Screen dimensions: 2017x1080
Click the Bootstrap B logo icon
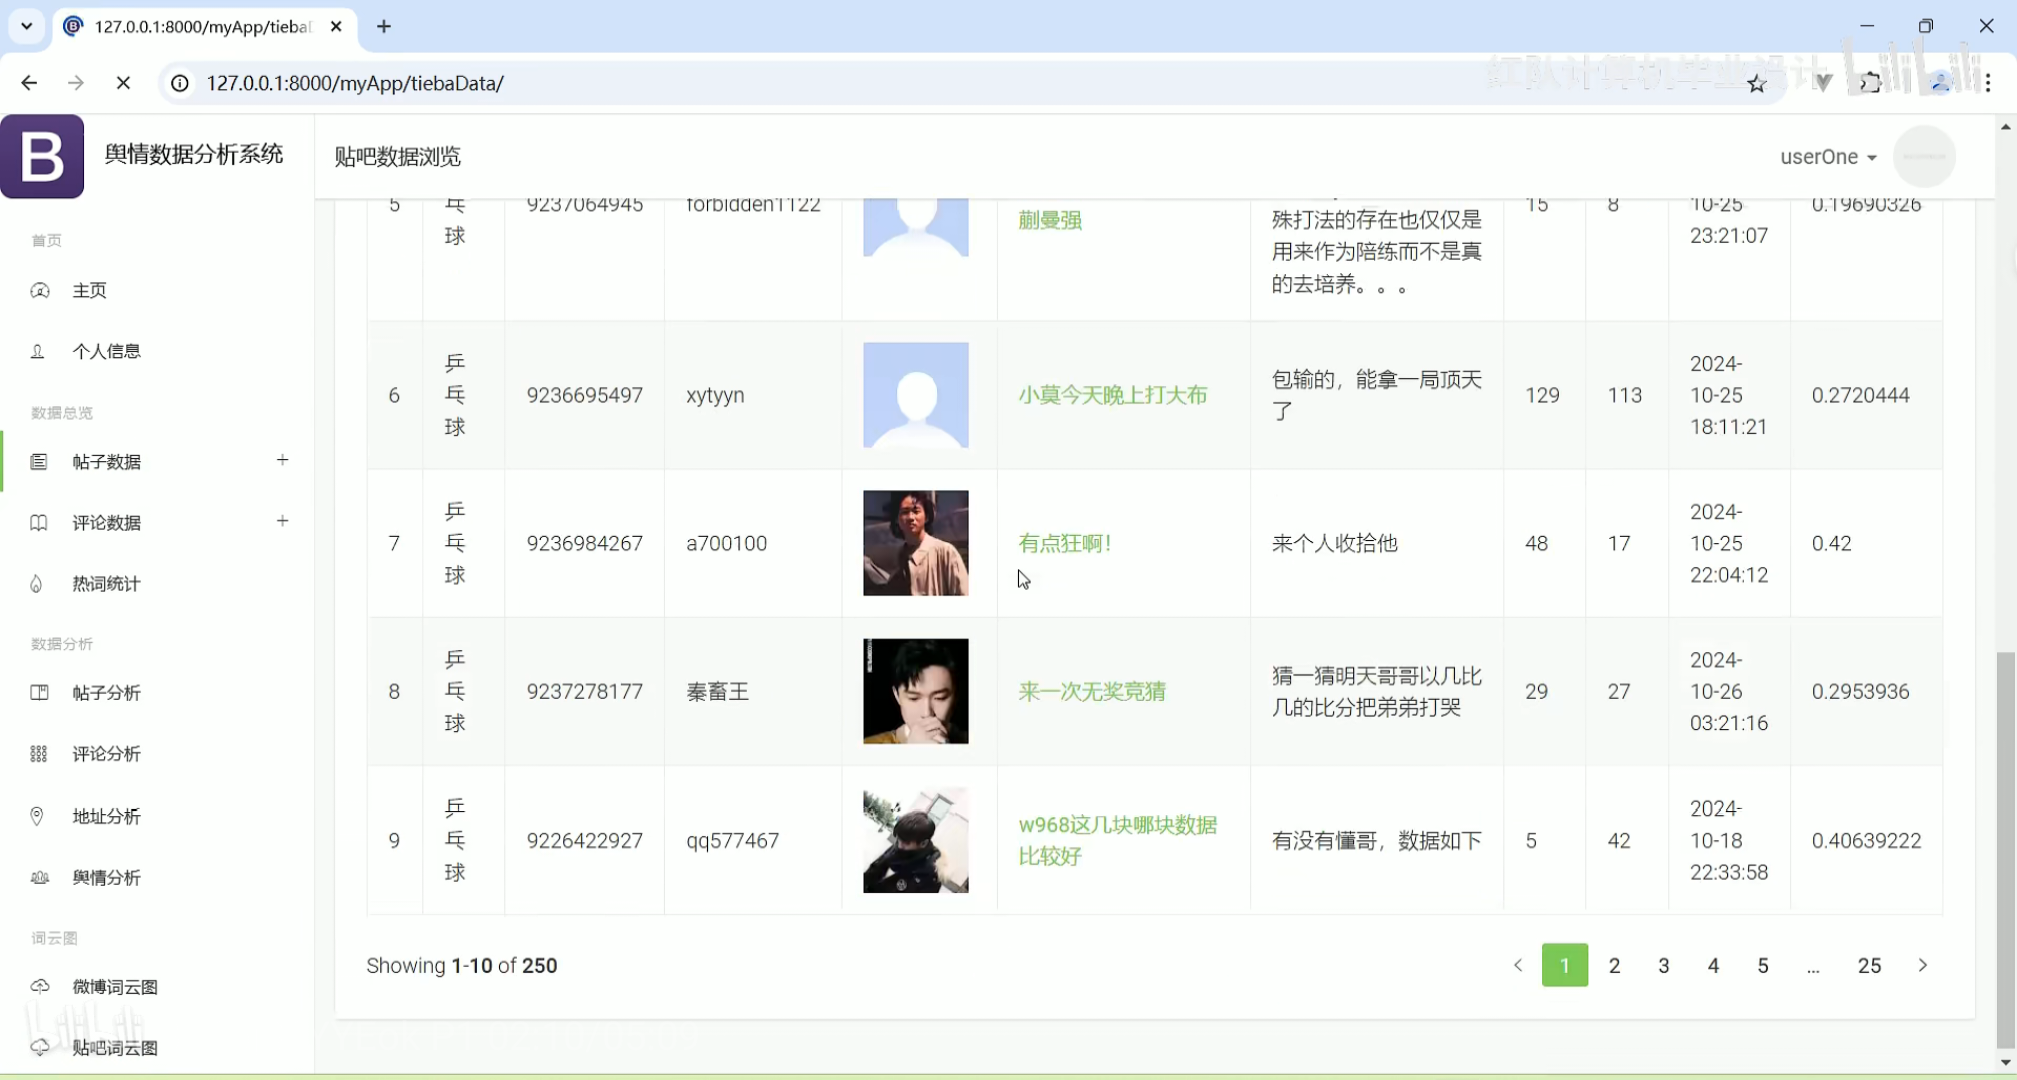pos(42,156)
